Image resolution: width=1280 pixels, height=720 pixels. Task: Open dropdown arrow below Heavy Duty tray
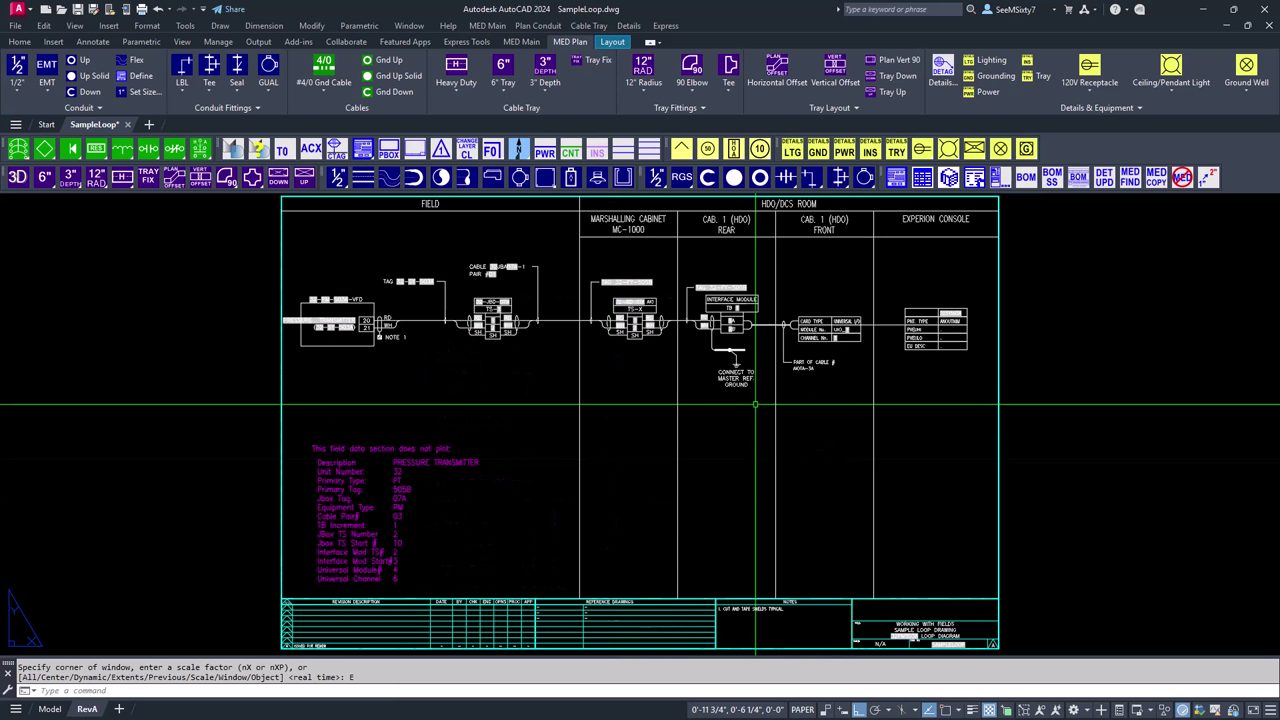tap(456, 92)
